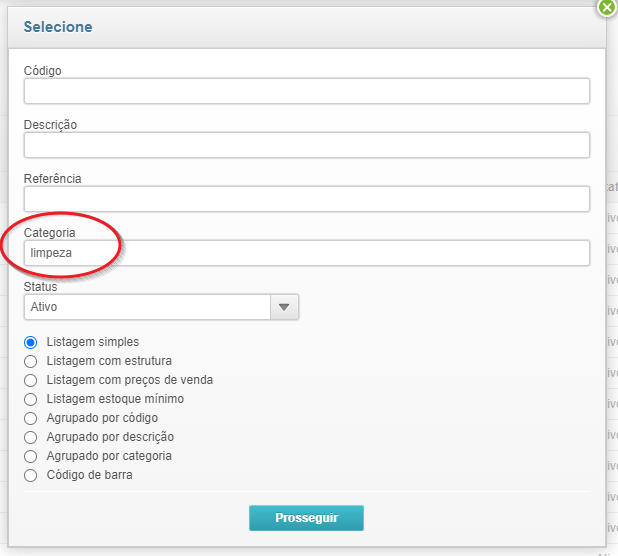Click the Categoria field containing limpeza
Image resolution: width=618 pixels, height=556 pixels.
306,253
